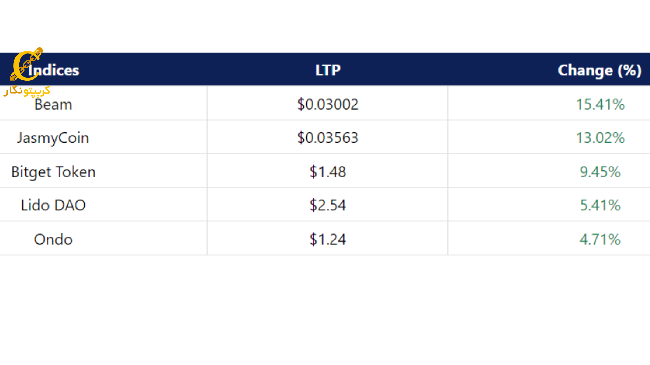Select the 9.45% change for Bitget Token
This screenshot has height=365, width=650.
[x=600, y=172]
